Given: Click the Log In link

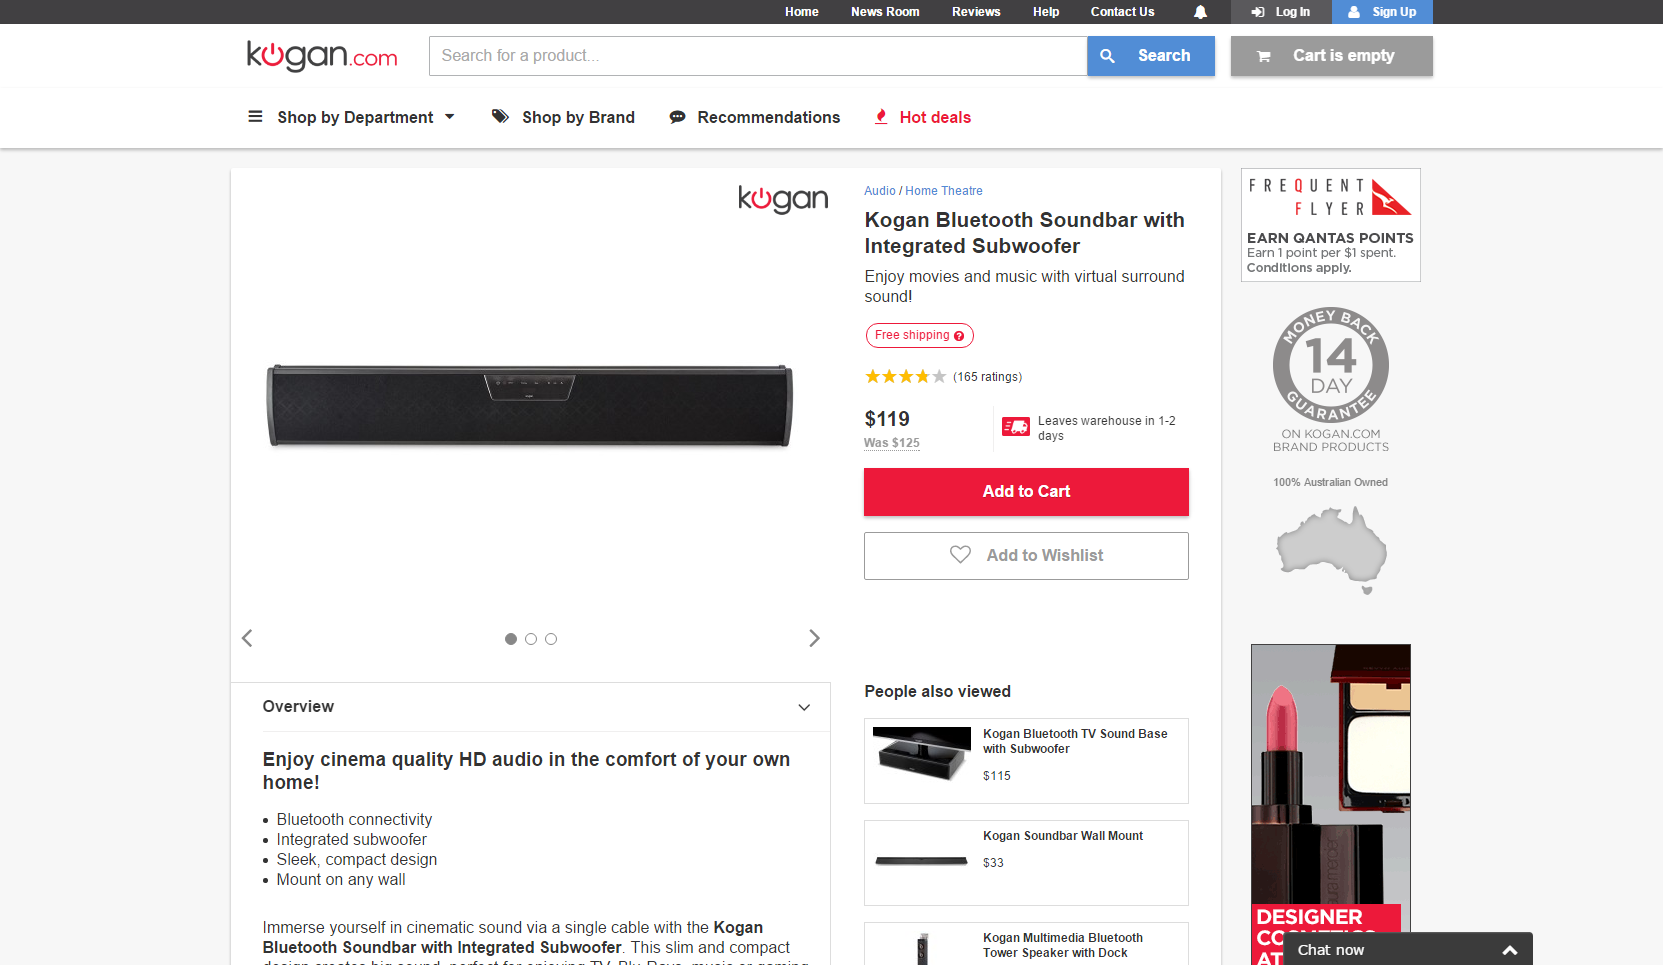Looking at the screenshot, I should pos(1282,12).
